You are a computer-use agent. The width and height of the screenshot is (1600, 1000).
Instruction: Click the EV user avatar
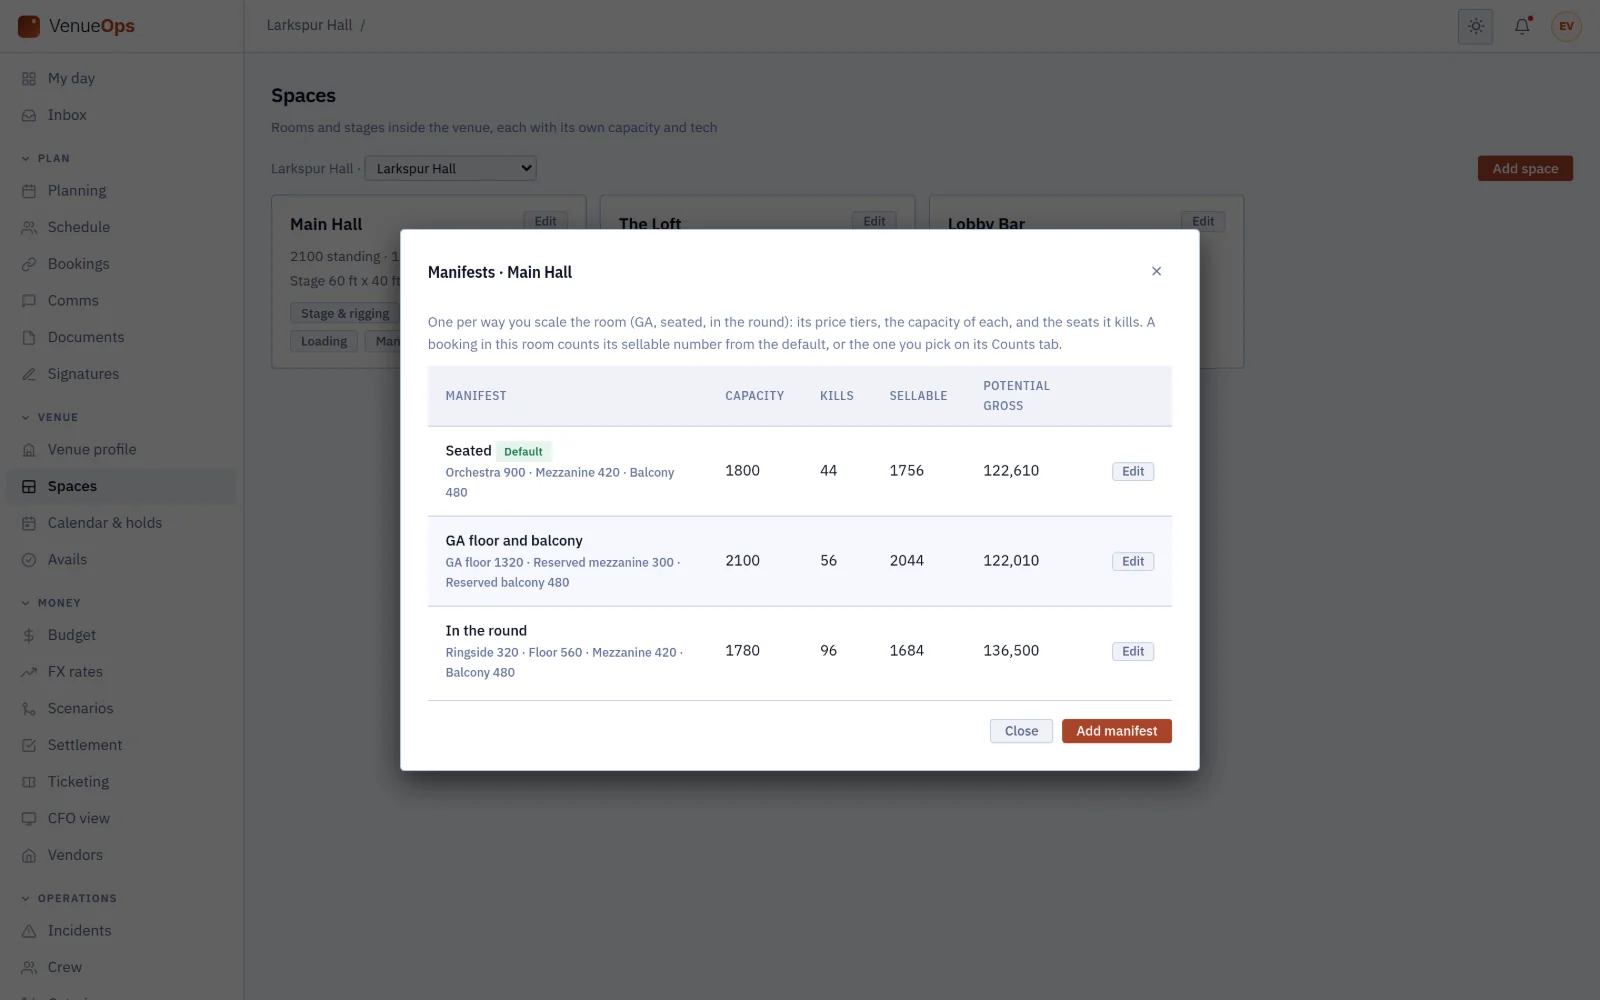pyautogui.click(x=1566, y=26)
